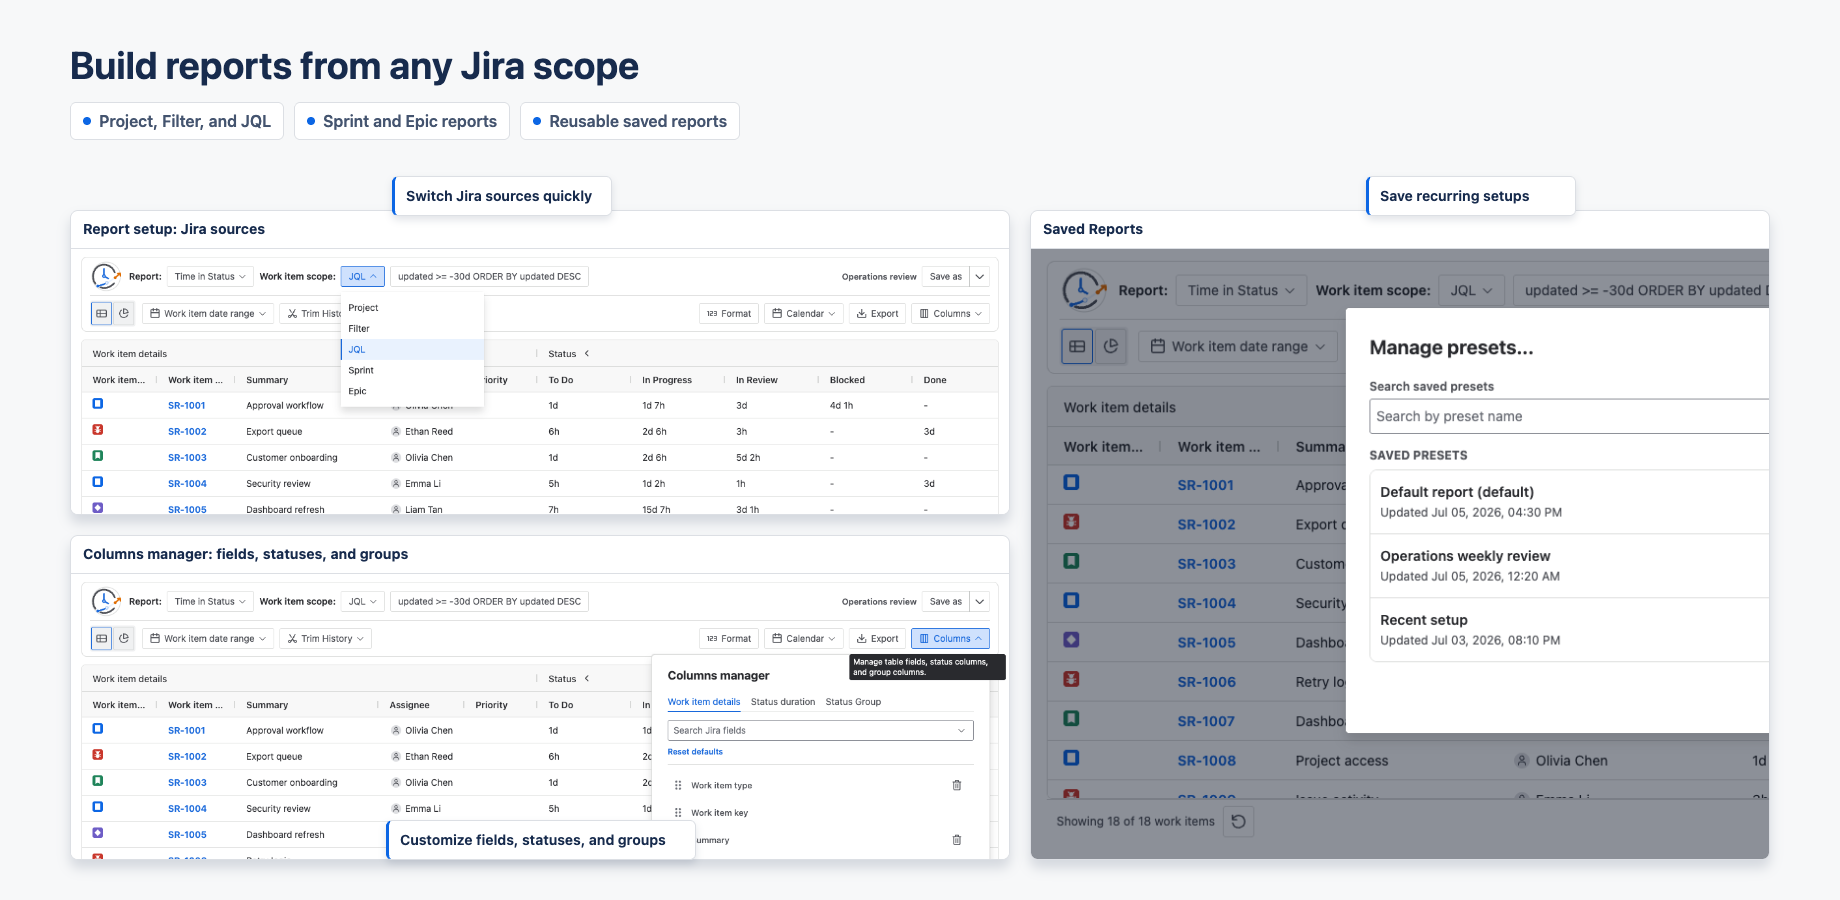Click Save as in Columns manager panel
1840x900 pixels.
(x=946, y=602)
